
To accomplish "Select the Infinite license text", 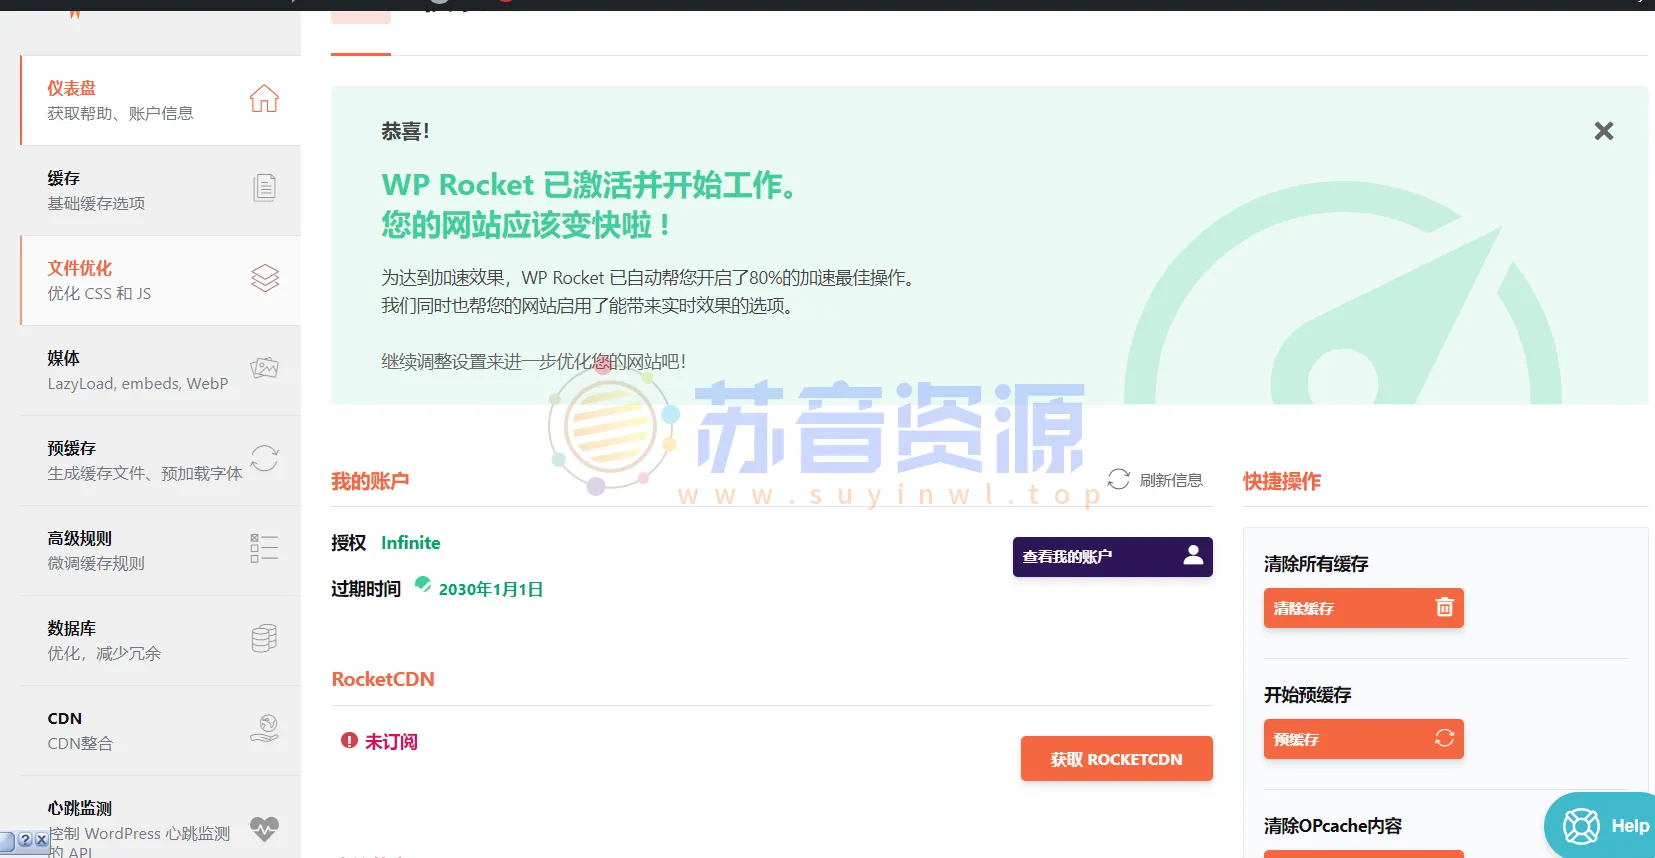I will (x=410, y=543).
